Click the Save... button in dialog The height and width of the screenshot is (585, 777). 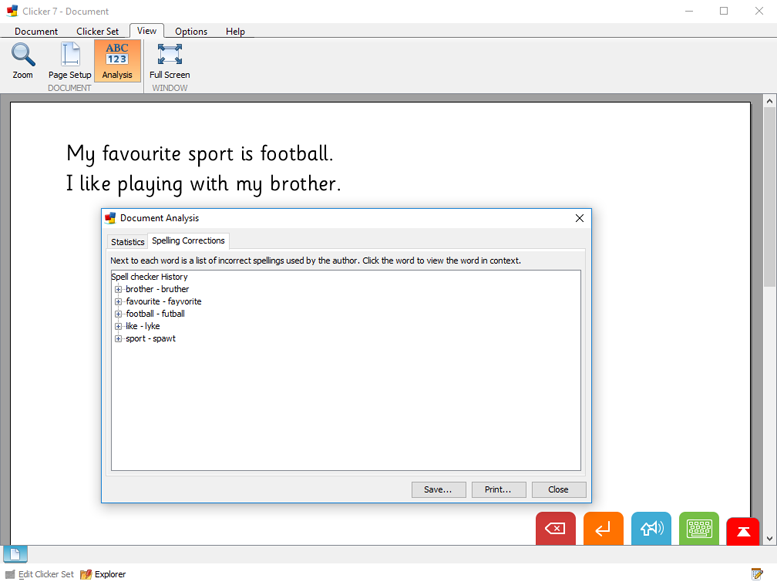[438, 490]
